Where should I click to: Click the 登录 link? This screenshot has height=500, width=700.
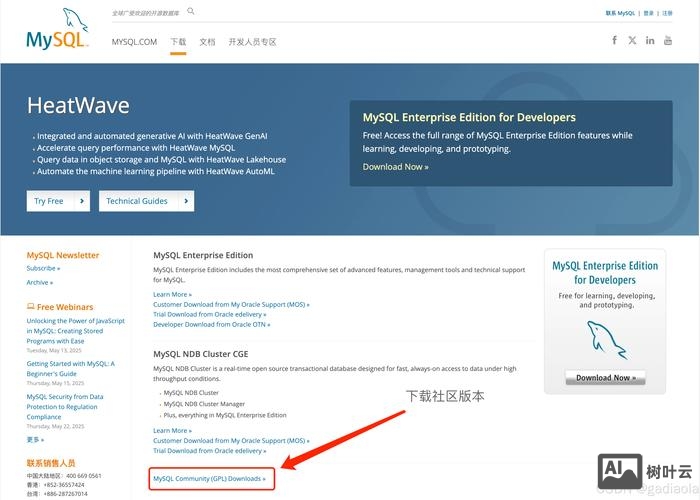(x=649, y=13)
